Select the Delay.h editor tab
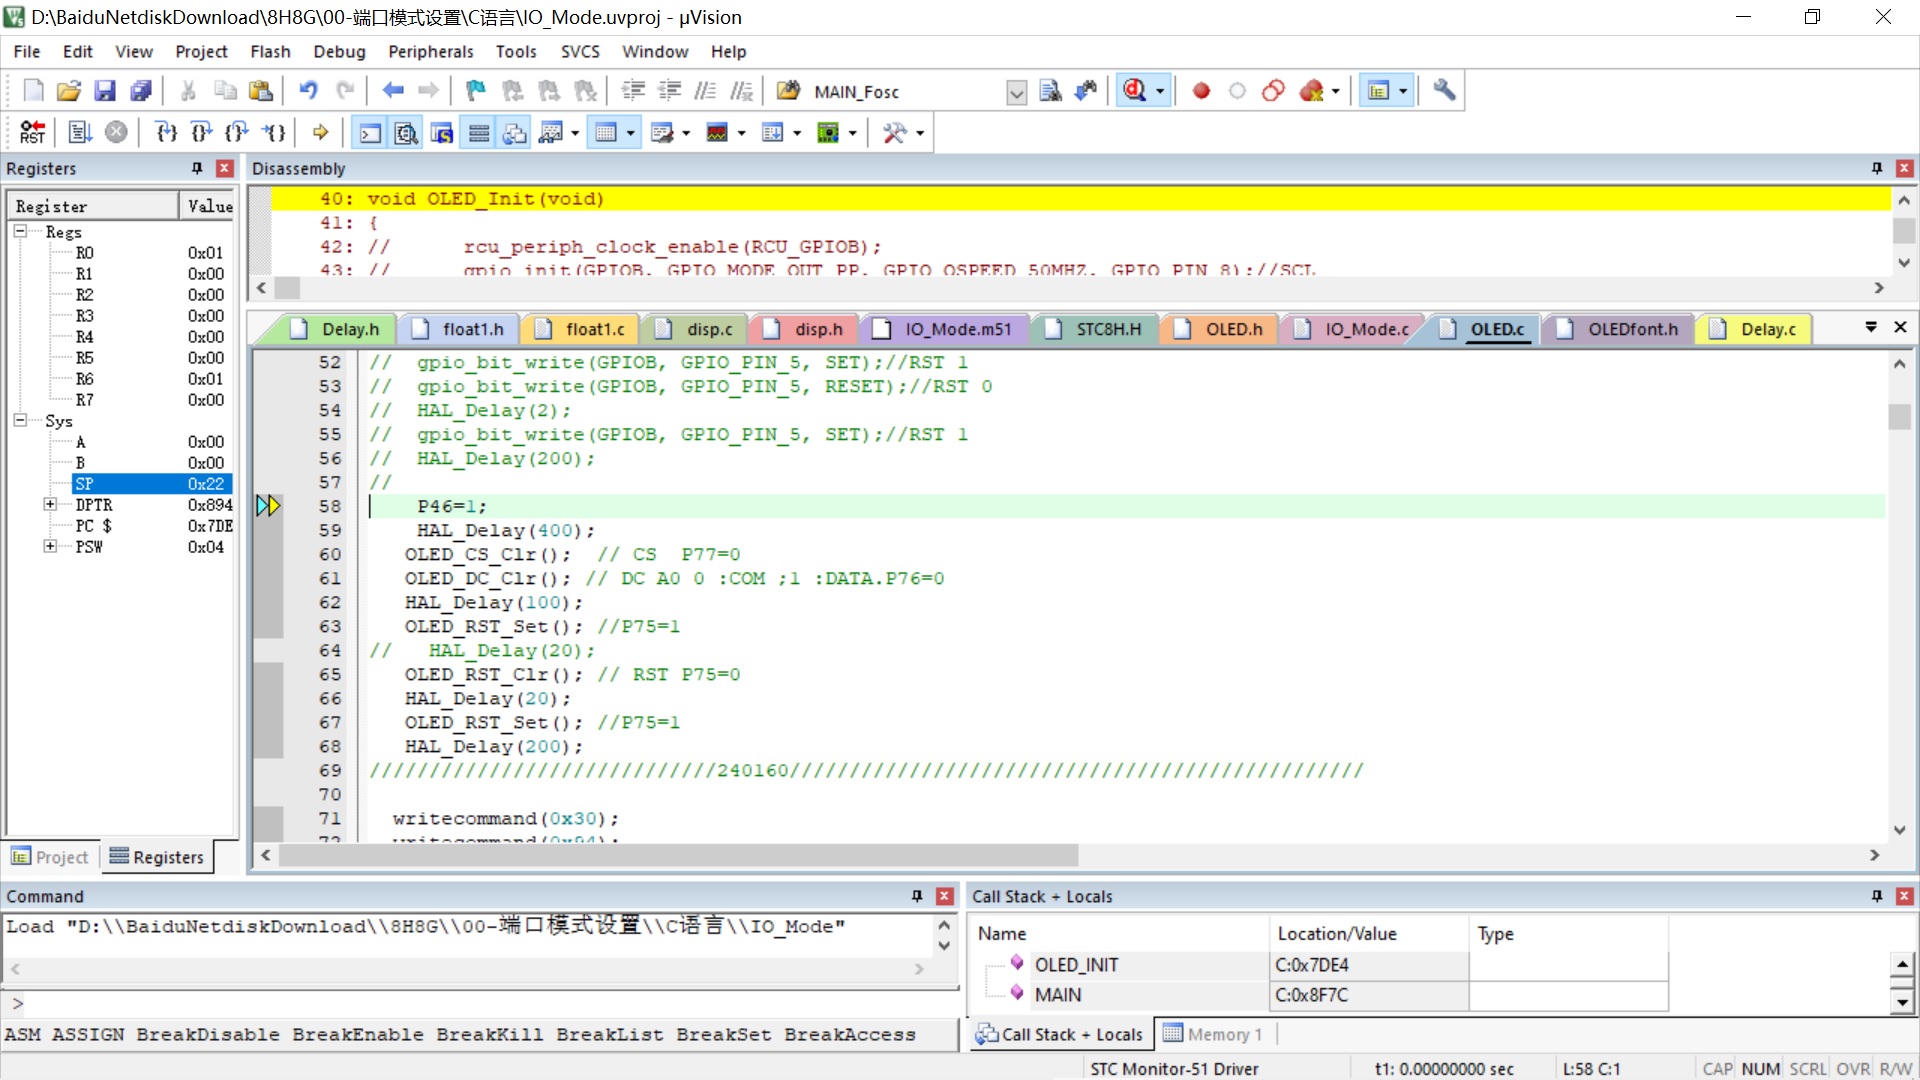The width and height of the screenshot is (1920, 1080). tap(337, 329)
